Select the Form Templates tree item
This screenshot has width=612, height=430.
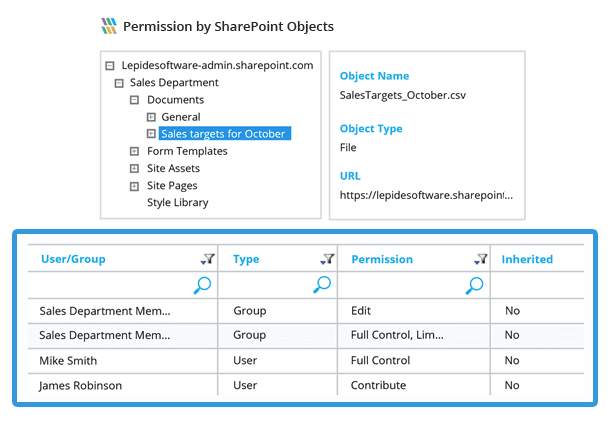tap(187, 151)
